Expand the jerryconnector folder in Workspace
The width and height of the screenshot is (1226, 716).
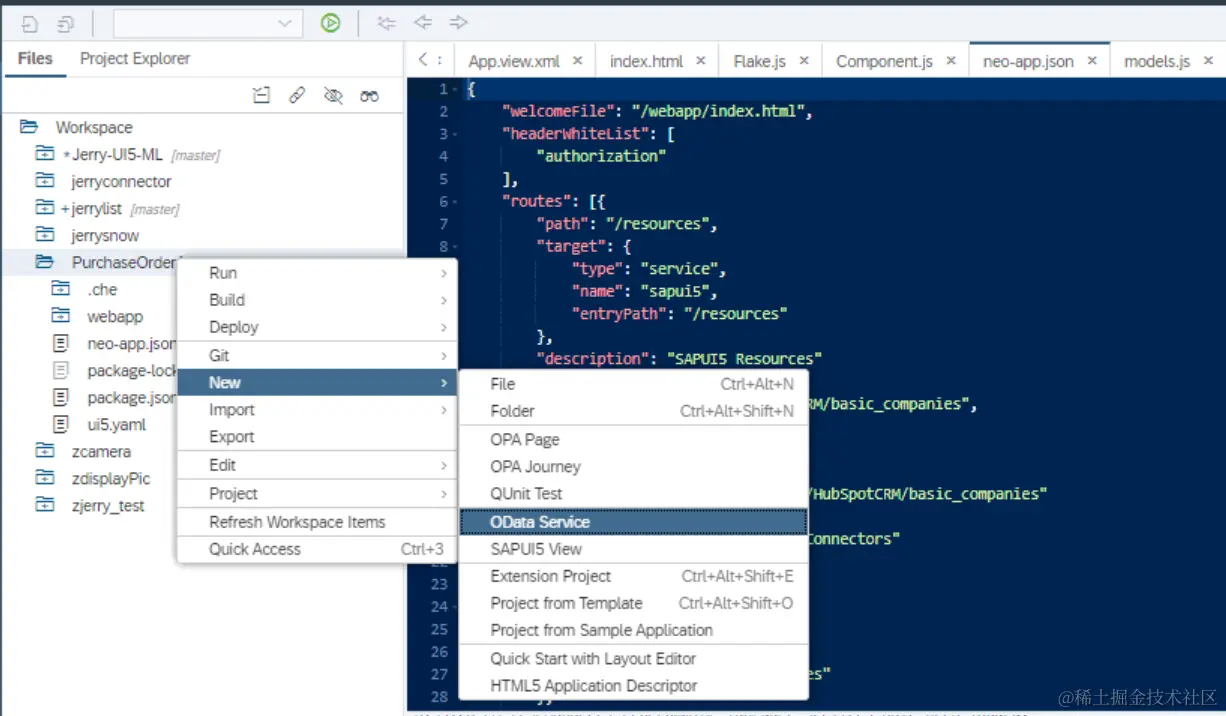coord(44,181)
